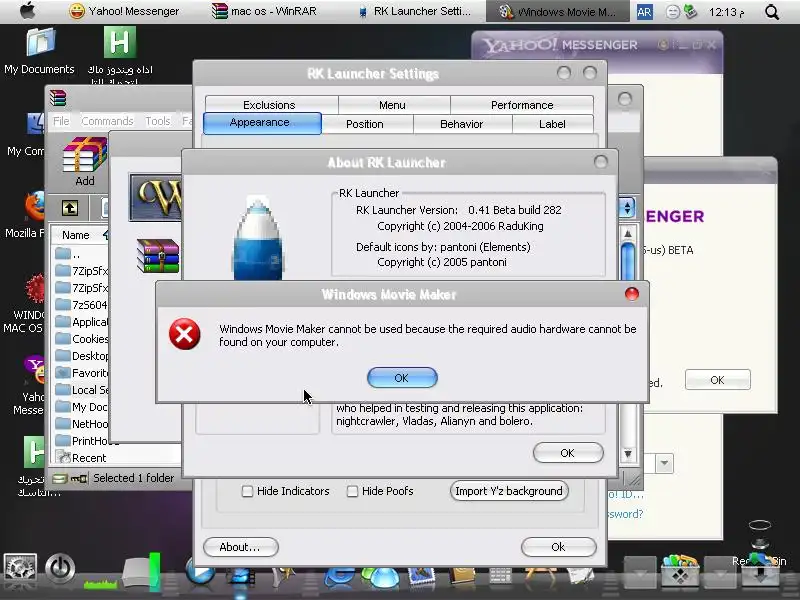
Task: Click the up-one-level folder icon in WinRAR
Action: coord(70,208)
